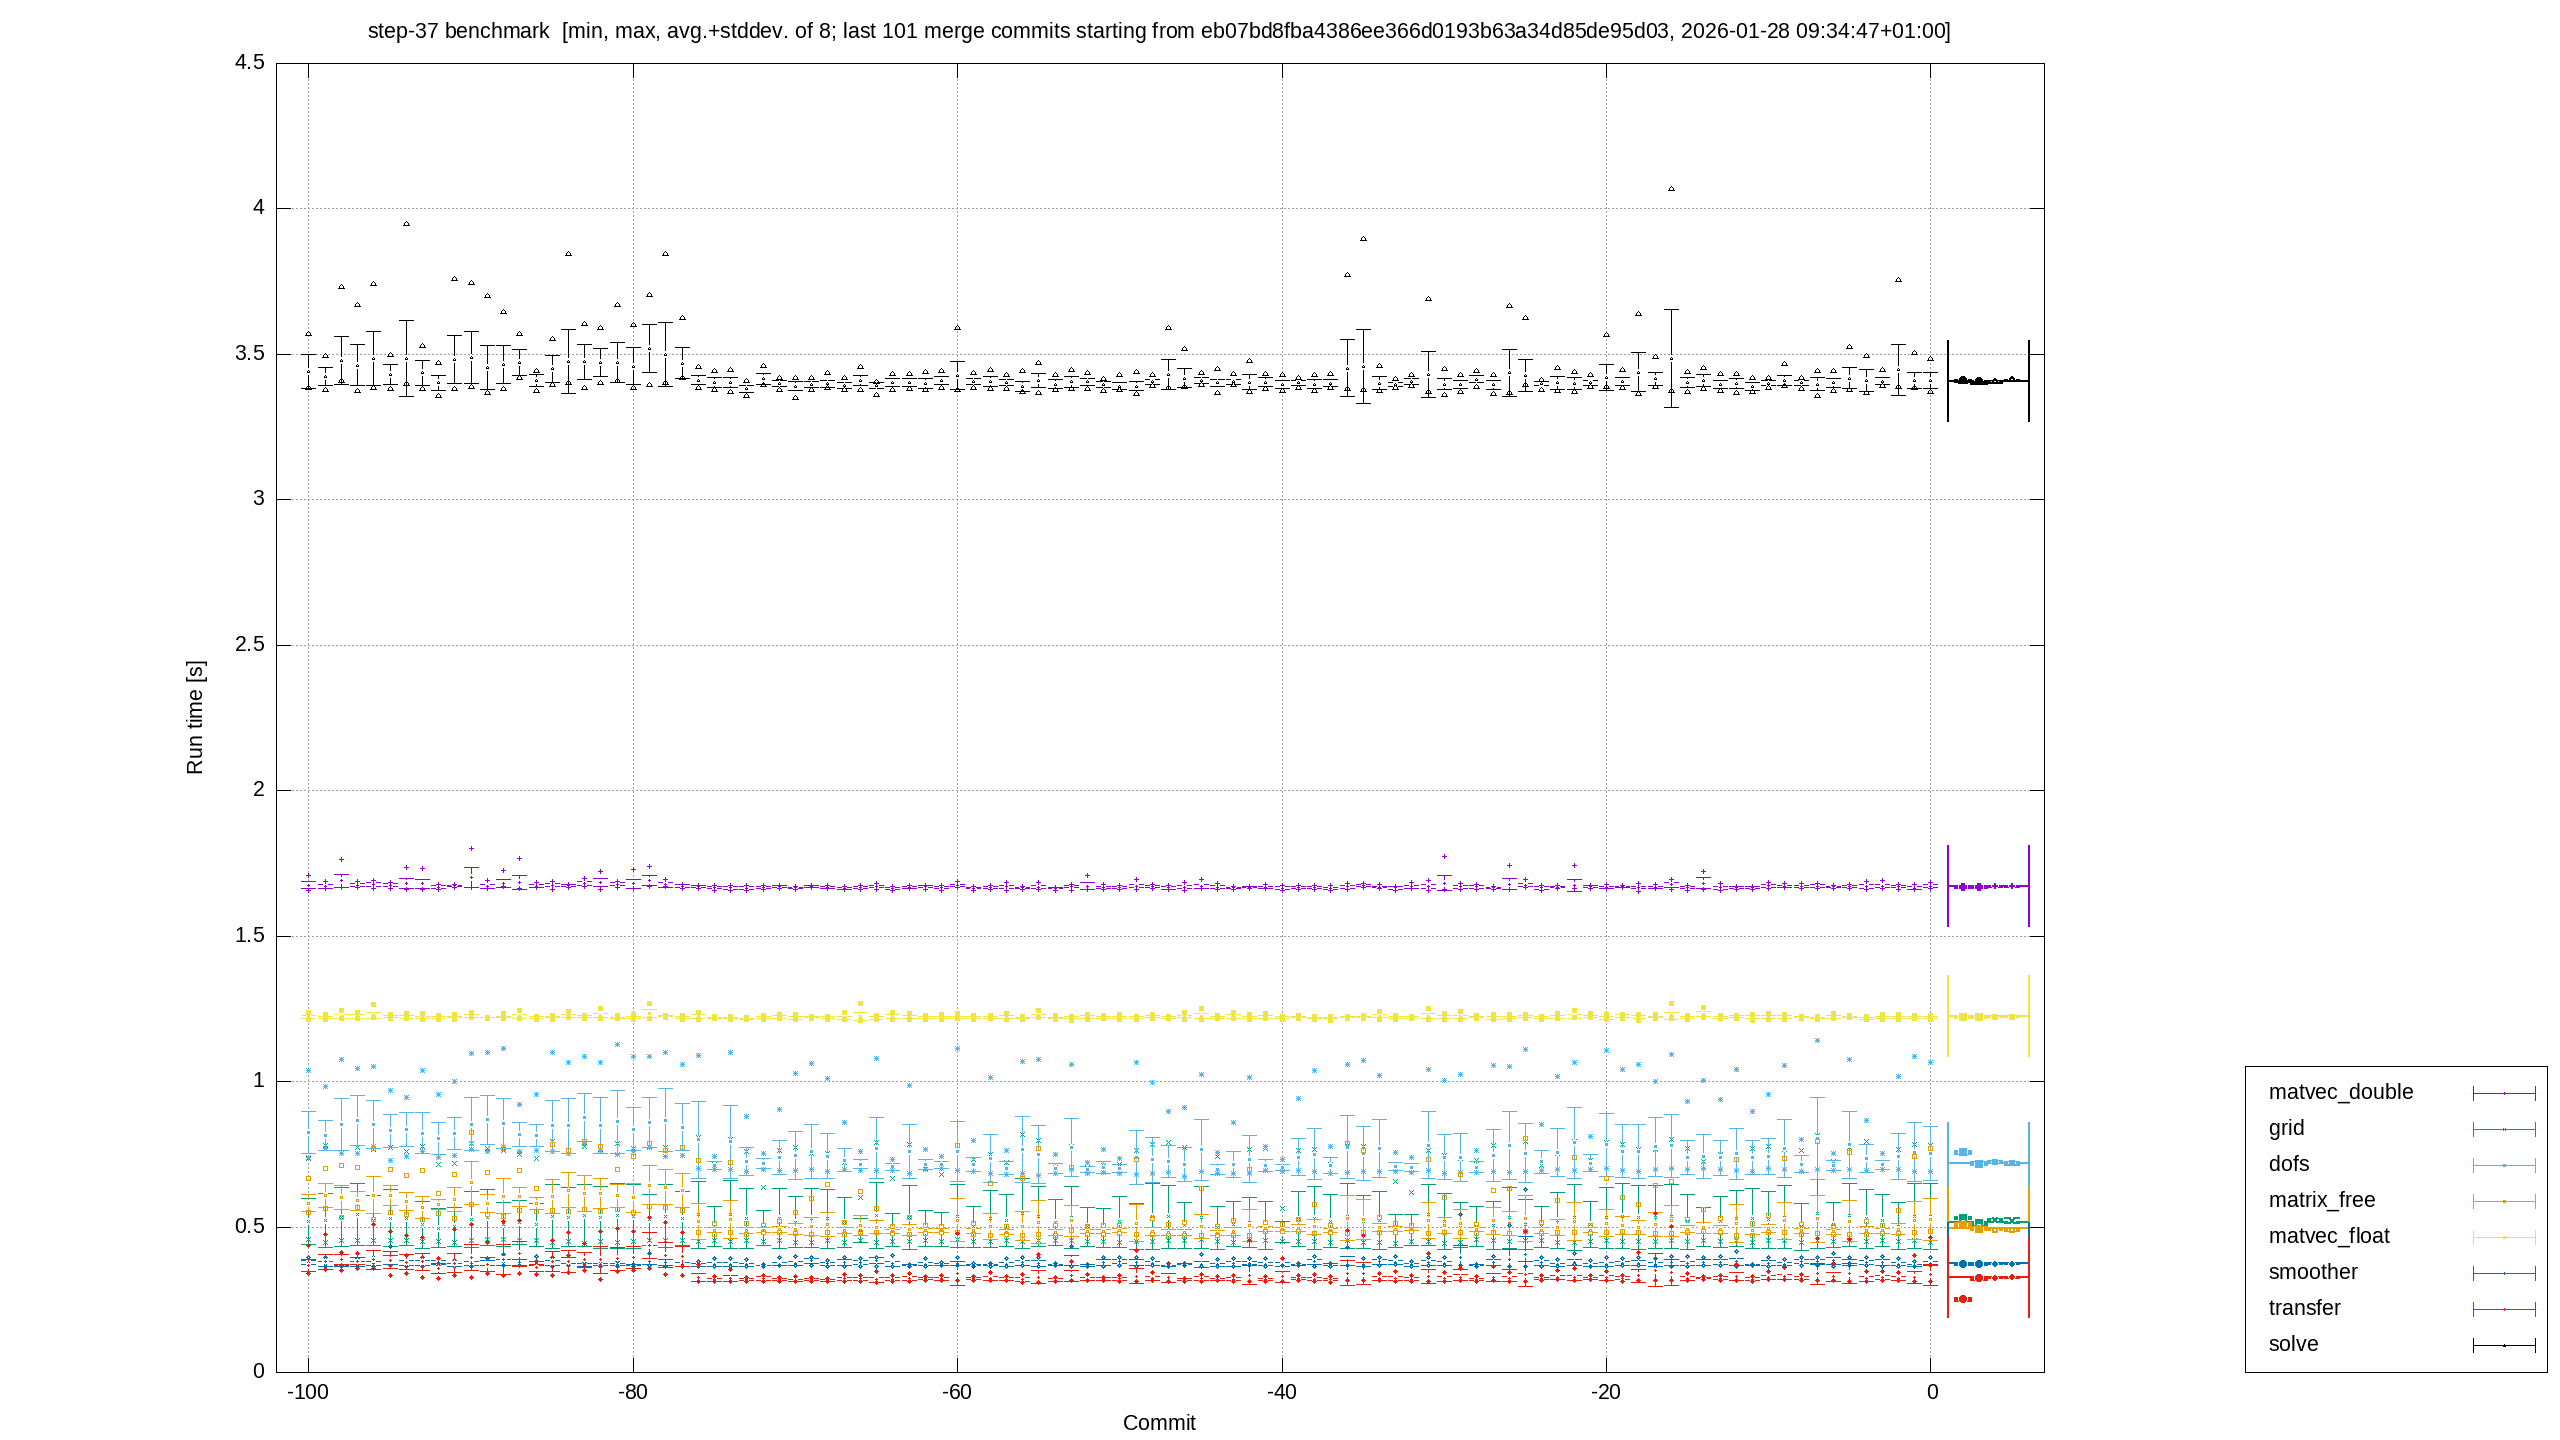Viewport: 2560px width, 1440px height.
Task: Click the 4.5 tick label on y-axis
Action: coord(250,63)
